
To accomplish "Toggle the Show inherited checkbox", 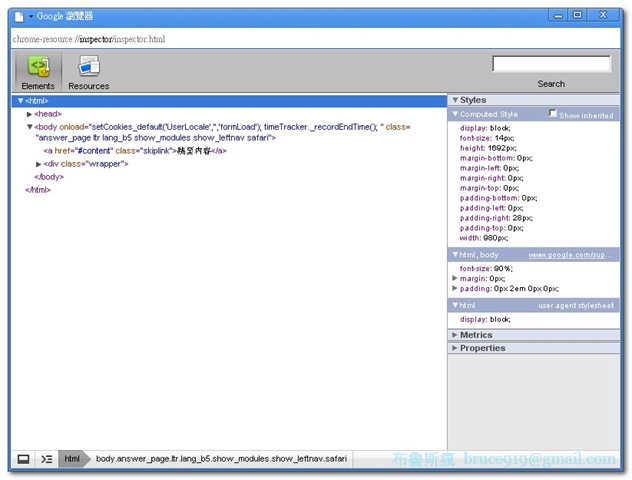I will tap(553, 114).
